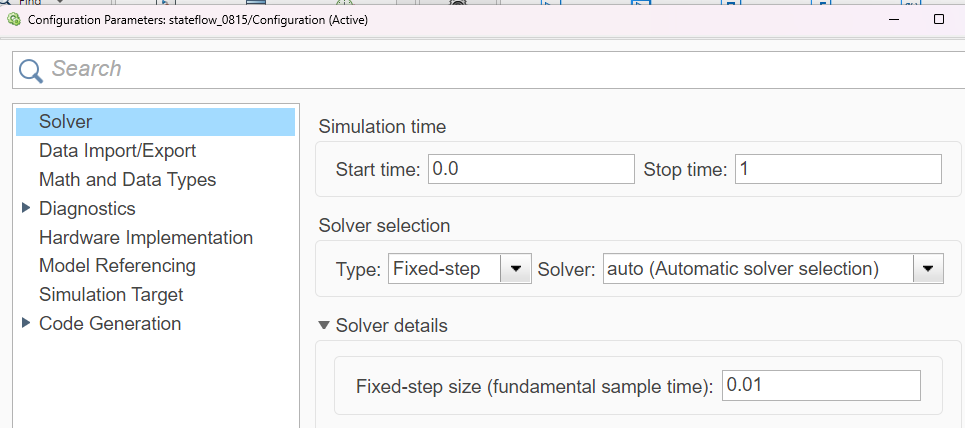
Task: Open the Solver dropdown showing auto selection
Action: tap(773, 269)
